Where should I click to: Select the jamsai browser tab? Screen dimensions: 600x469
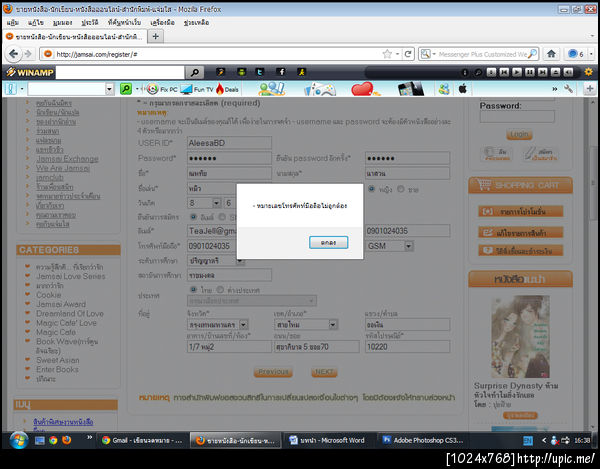click(x=75, y=37)
